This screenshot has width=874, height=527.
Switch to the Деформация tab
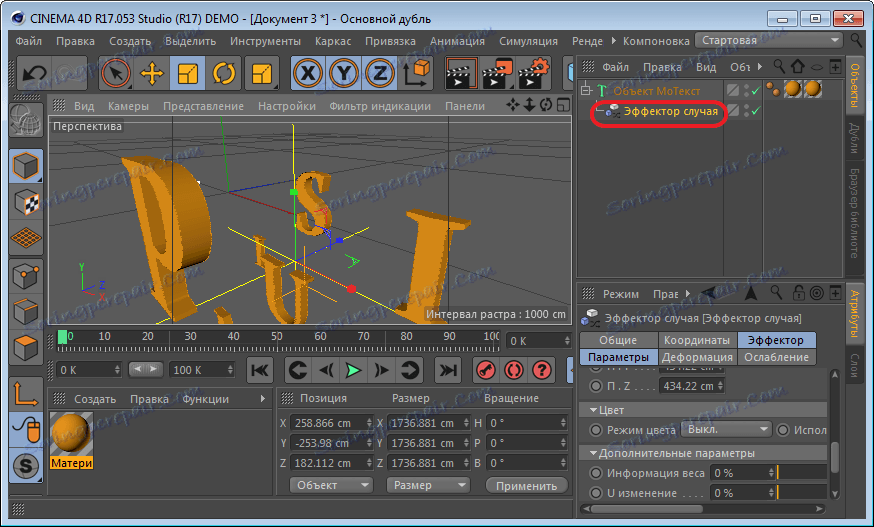click(x=697, y=357)
